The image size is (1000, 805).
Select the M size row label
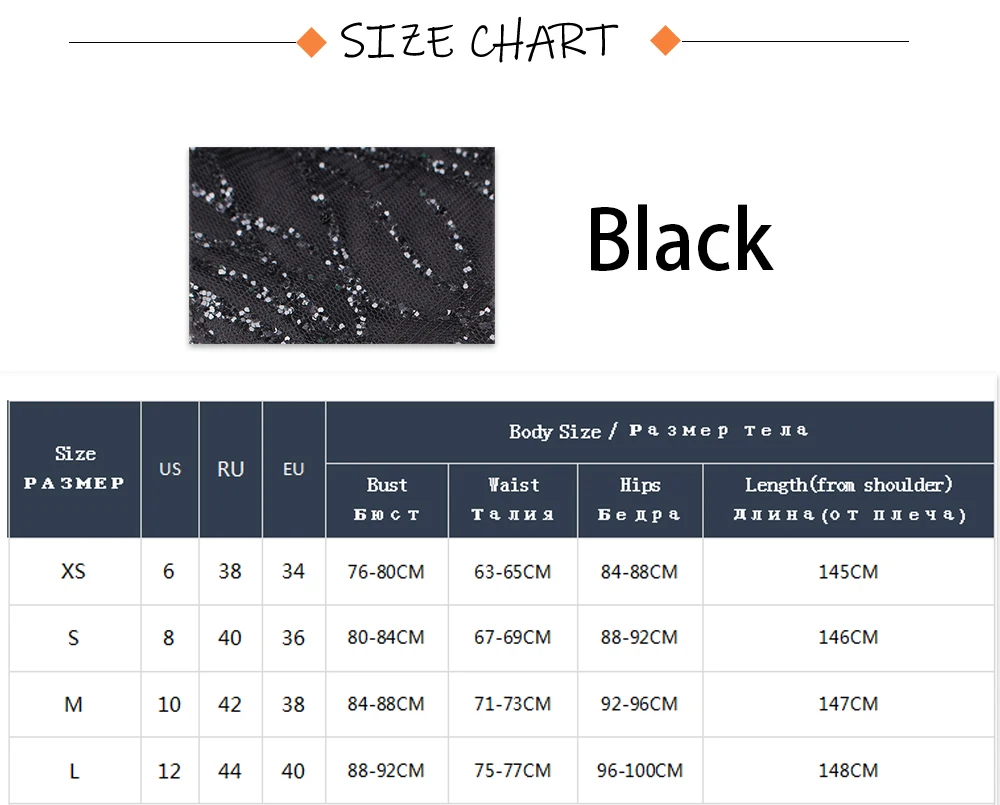coord(74,704)
